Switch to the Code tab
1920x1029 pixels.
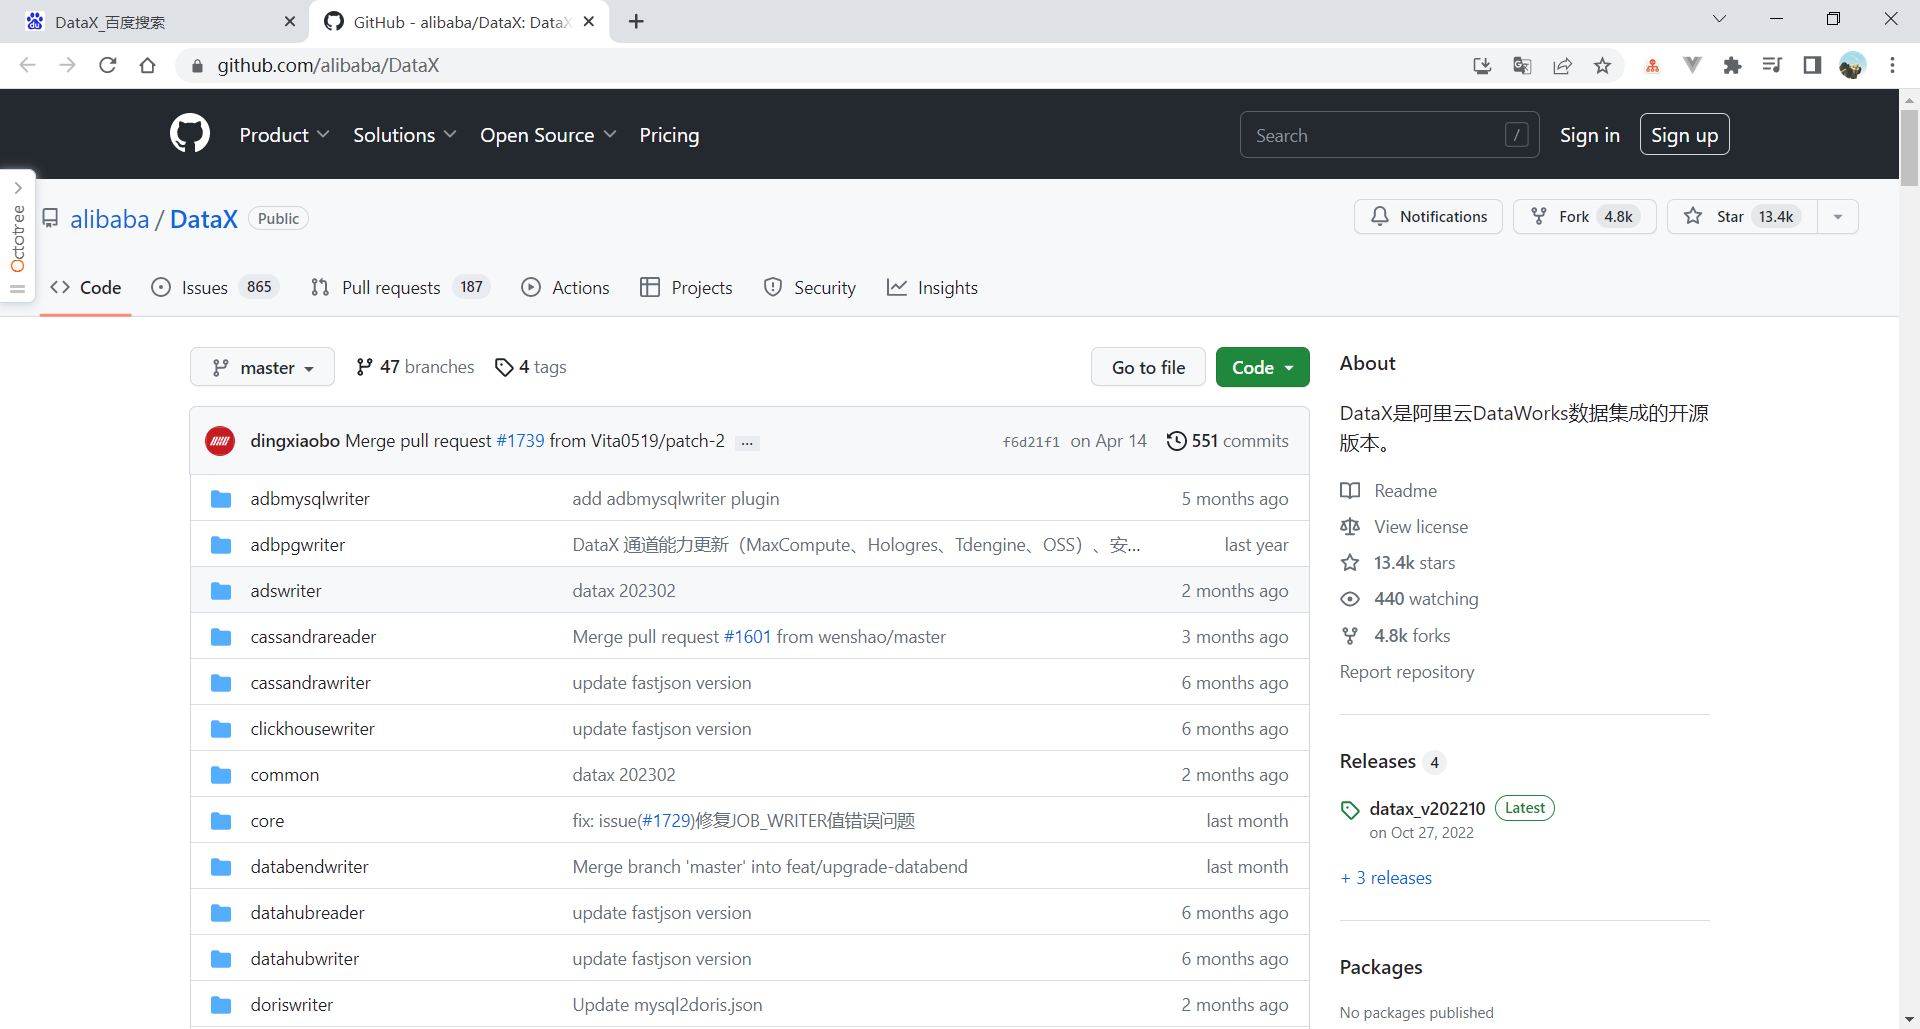[86, 288]
